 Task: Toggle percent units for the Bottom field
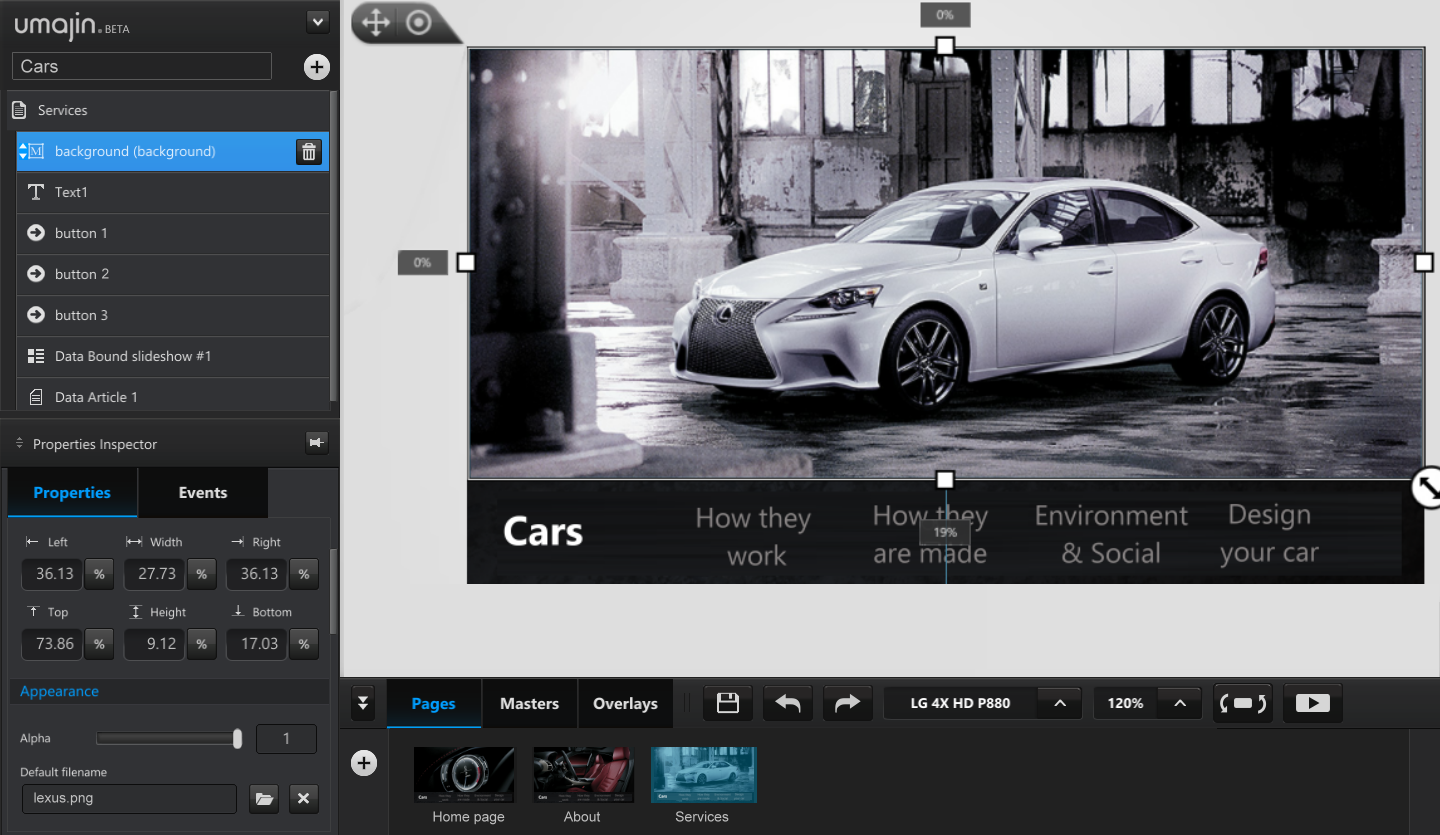tap(303, 643)
